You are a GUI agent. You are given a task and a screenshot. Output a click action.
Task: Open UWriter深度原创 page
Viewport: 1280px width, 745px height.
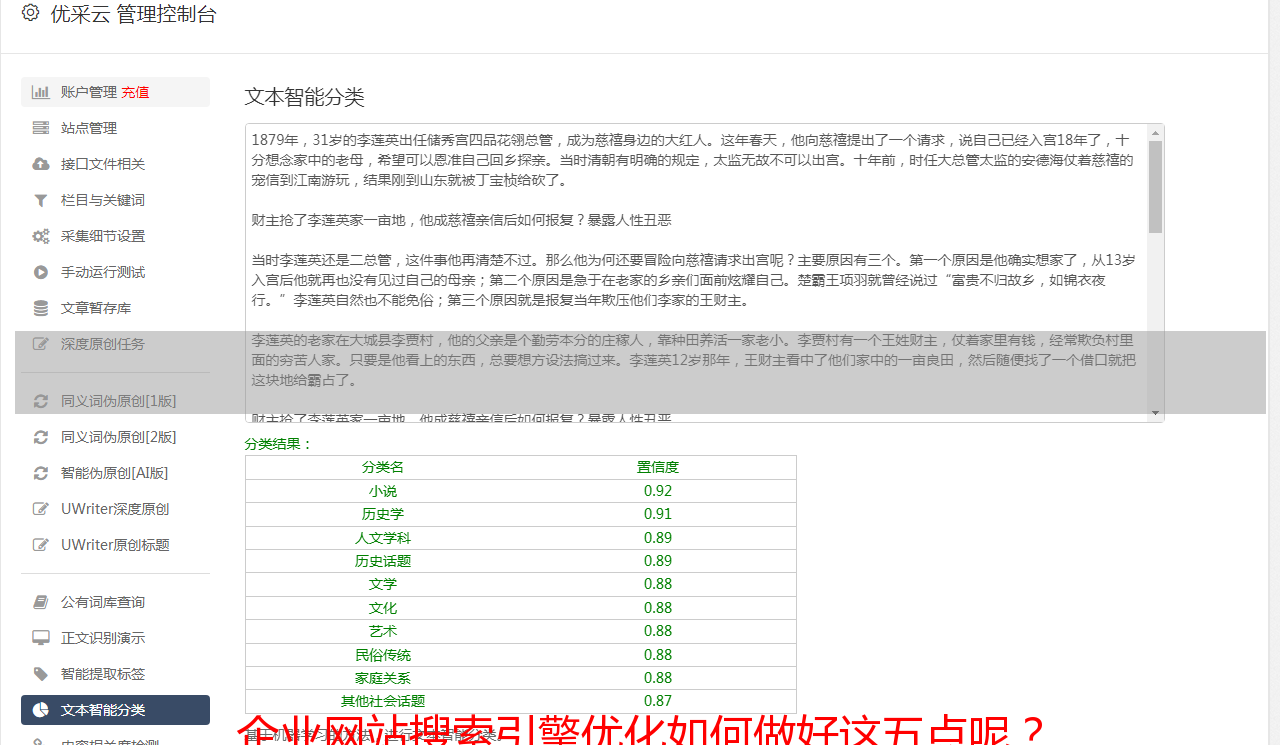(115, 509)
